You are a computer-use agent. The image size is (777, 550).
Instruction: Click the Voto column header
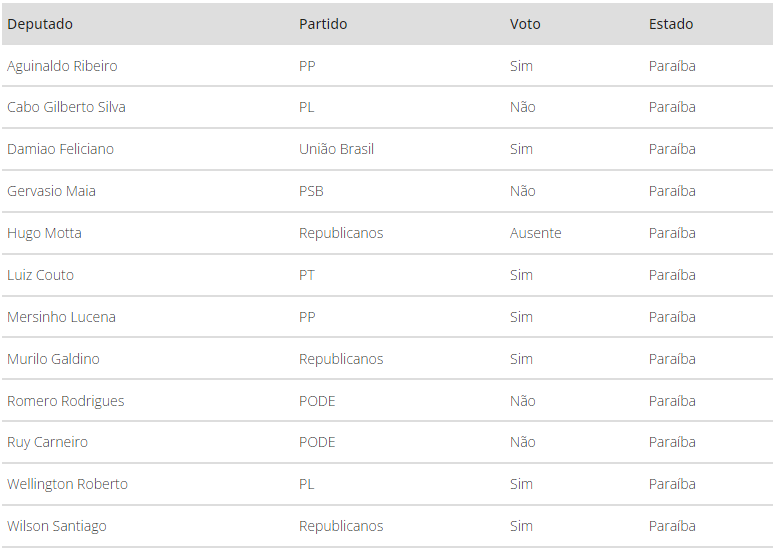(x=525, y=24)
